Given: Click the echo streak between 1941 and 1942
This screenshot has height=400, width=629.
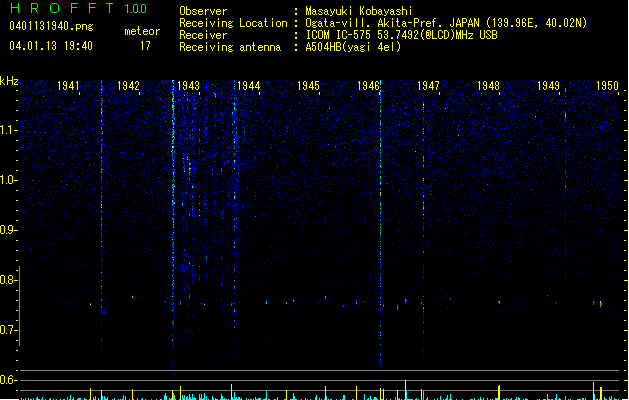Looking at the screenshot, I should point(101,223).
